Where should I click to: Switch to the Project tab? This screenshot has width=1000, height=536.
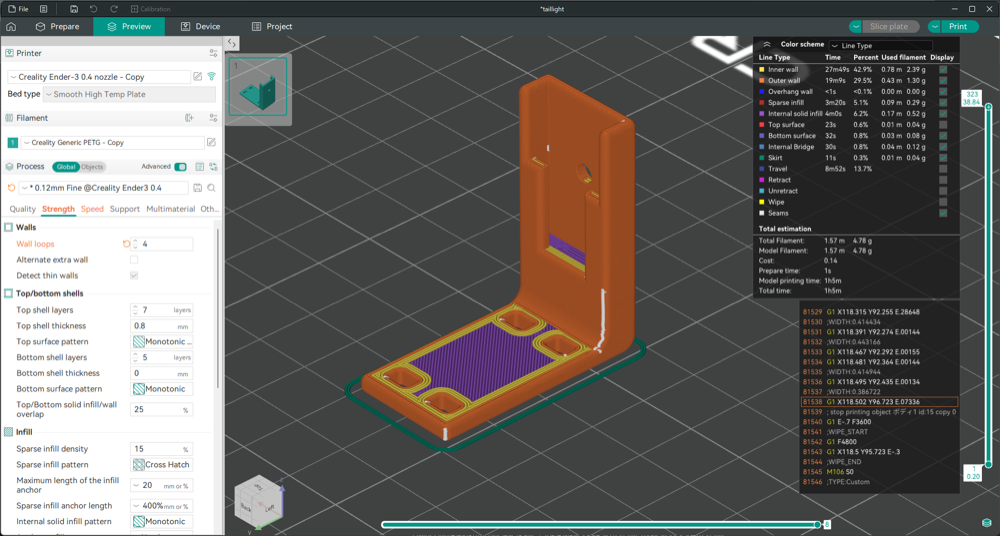272,26
